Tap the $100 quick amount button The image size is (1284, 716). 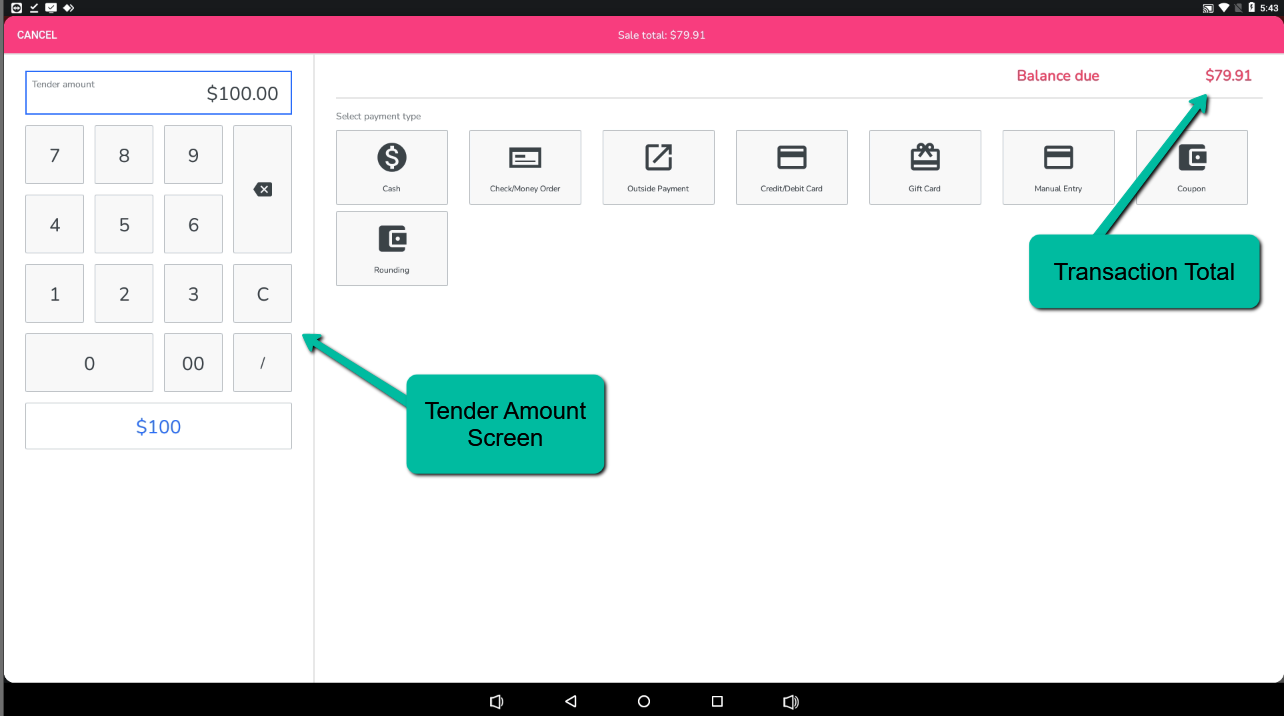click(158, 427)
